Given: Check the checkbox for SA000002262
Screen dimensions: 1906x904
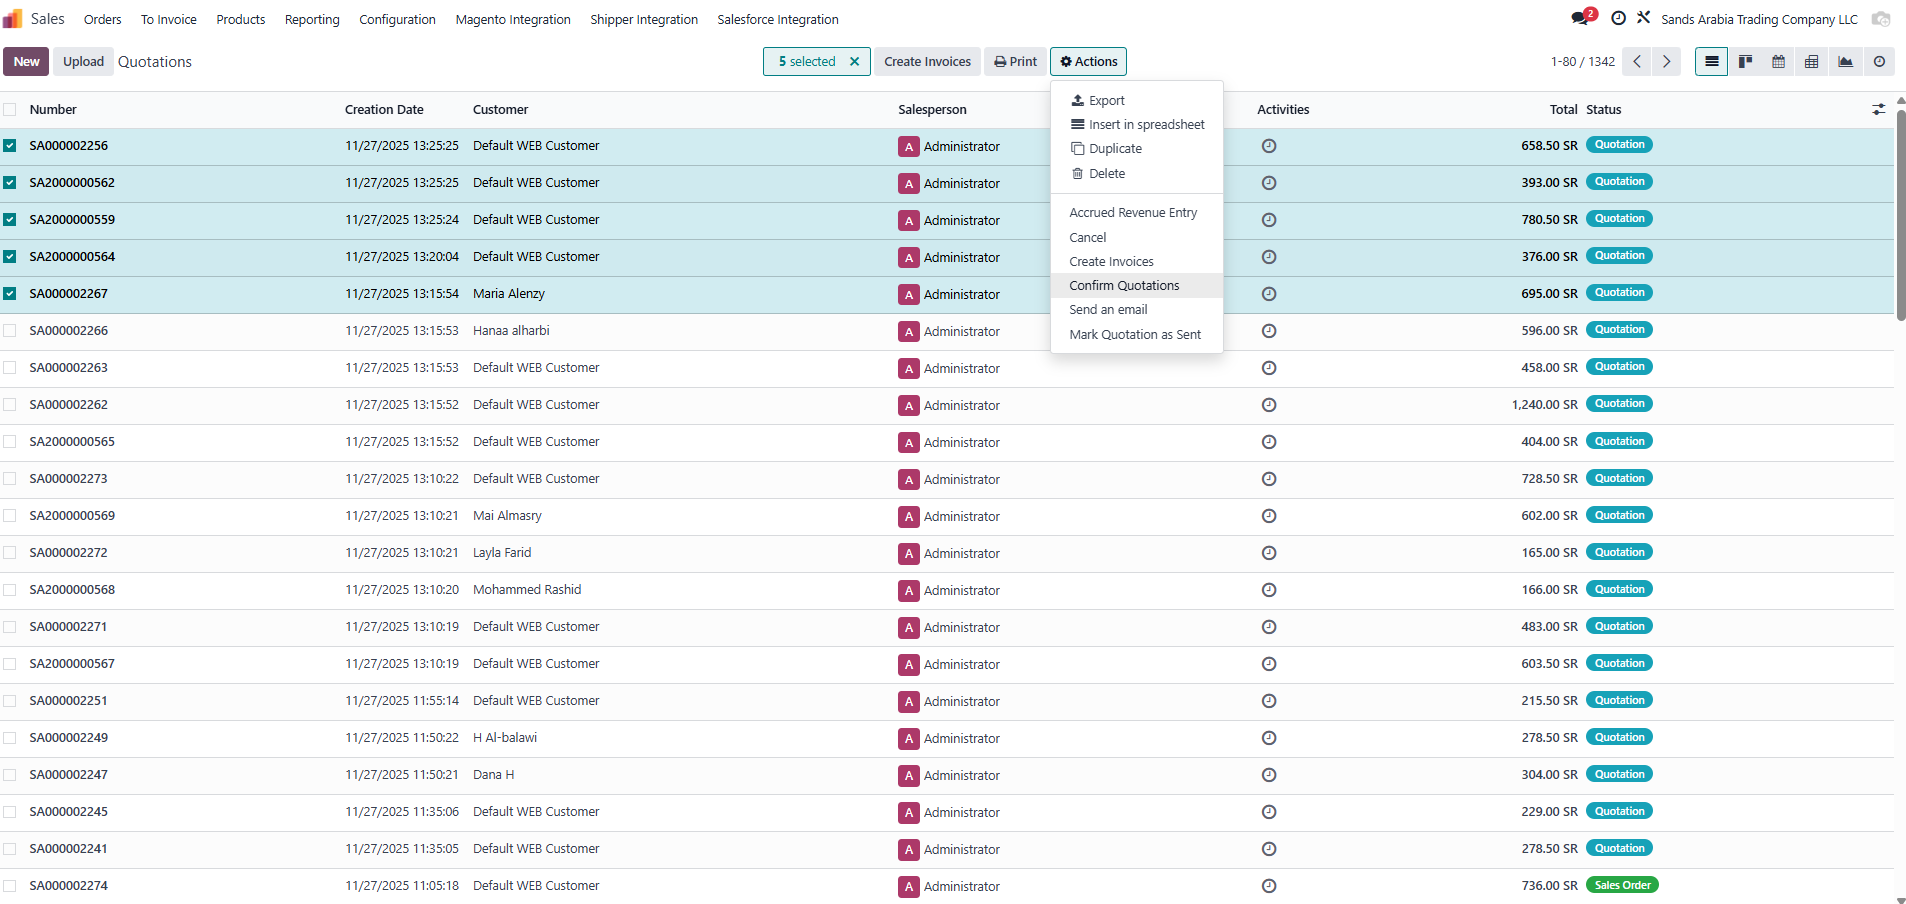Looking at the screenshot, I should click(x=9, y=405).
